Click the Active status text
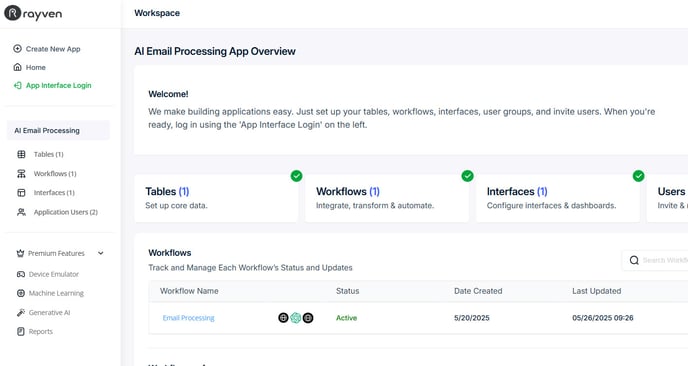Image resolution: width=688 pixels, height=366 pixels. point(347,318)
